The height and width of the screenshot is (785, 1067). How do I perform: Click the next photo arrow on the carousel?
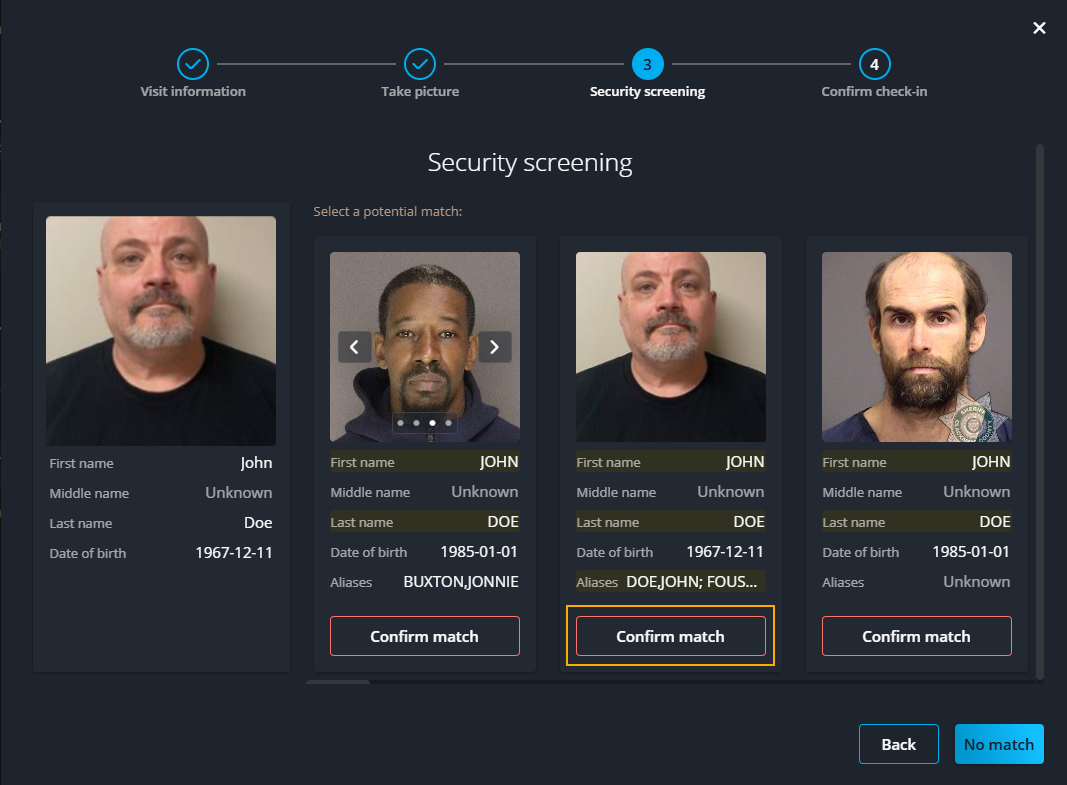tap(494, 347)
